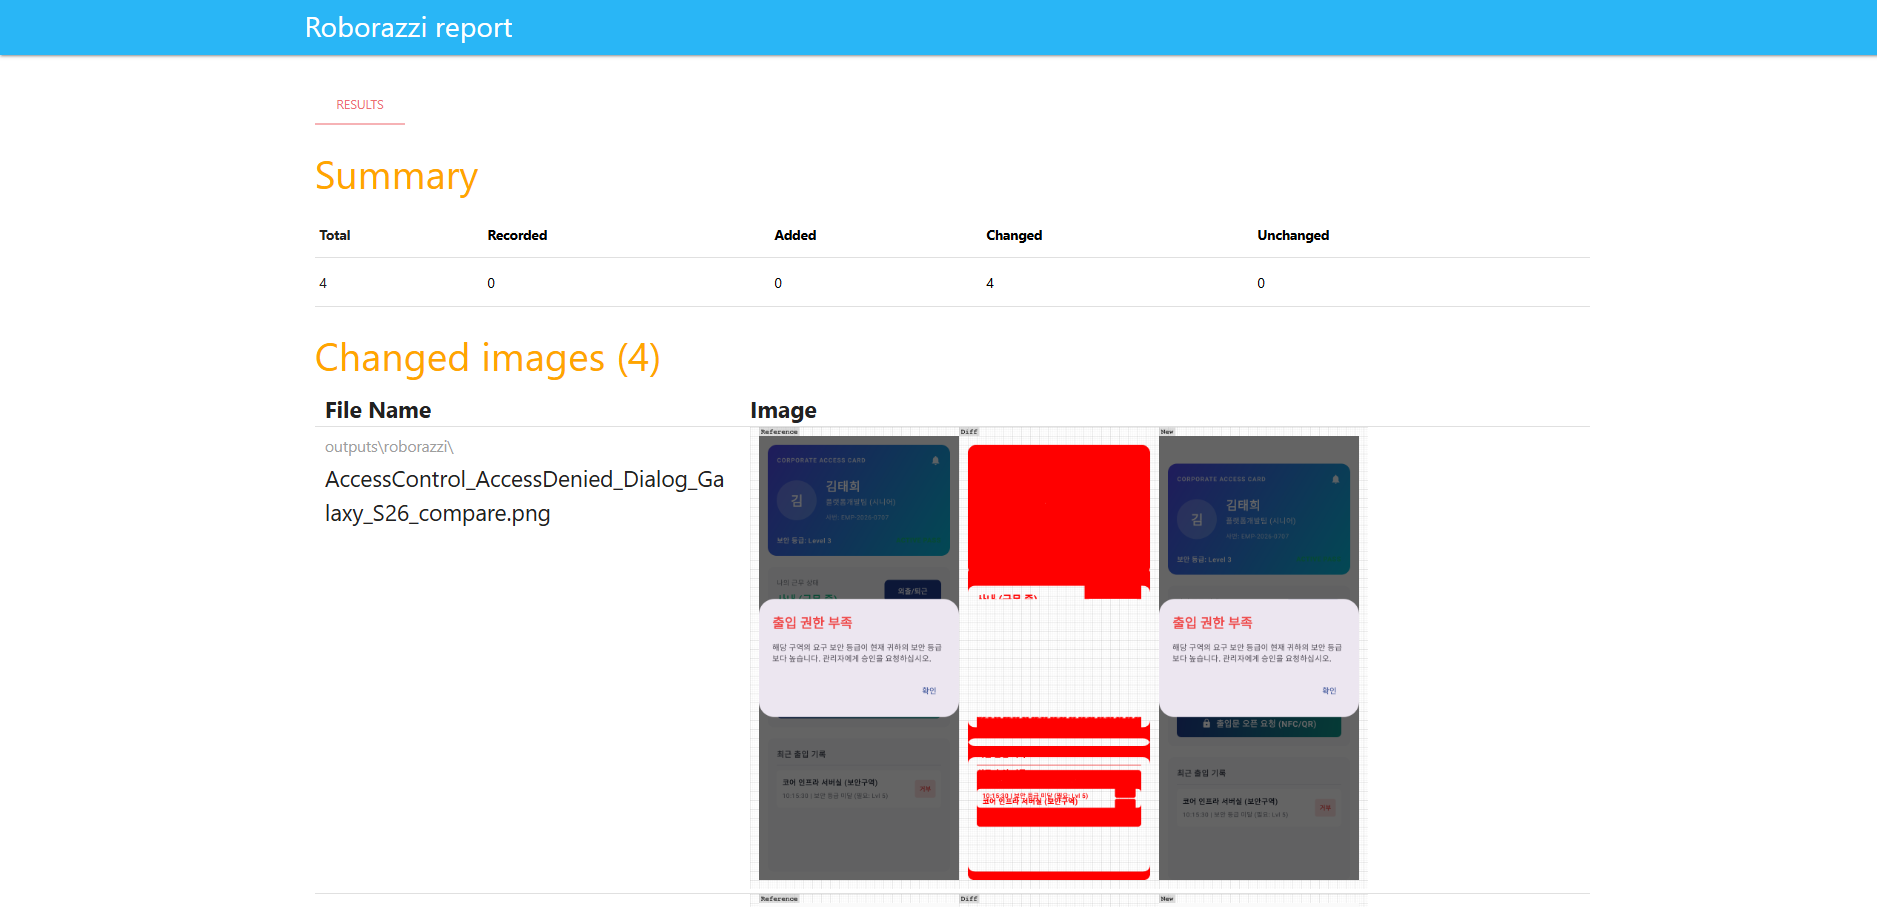This screenshot has height=907, width=1877.
Task: Select the Recorded column header
Action: coord(517,235)
